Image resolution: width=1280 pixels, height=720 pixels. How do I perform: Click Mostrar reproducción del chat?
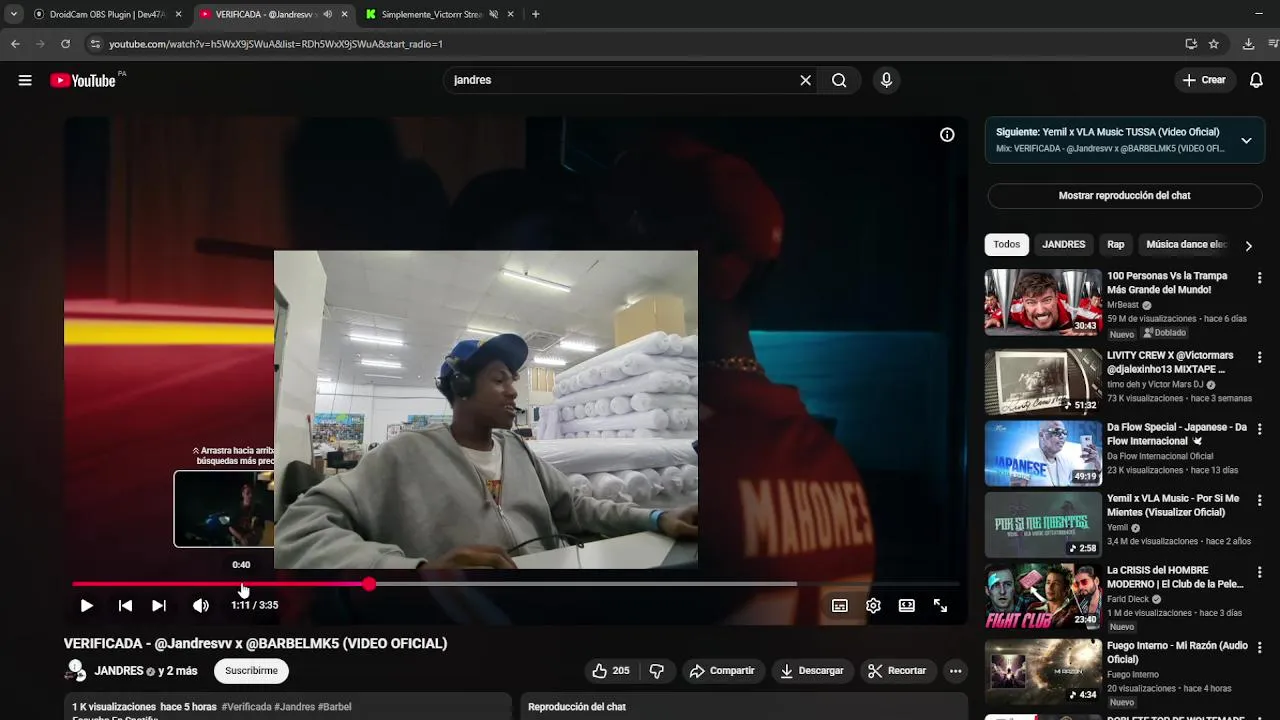click(x=1124, y=196)
